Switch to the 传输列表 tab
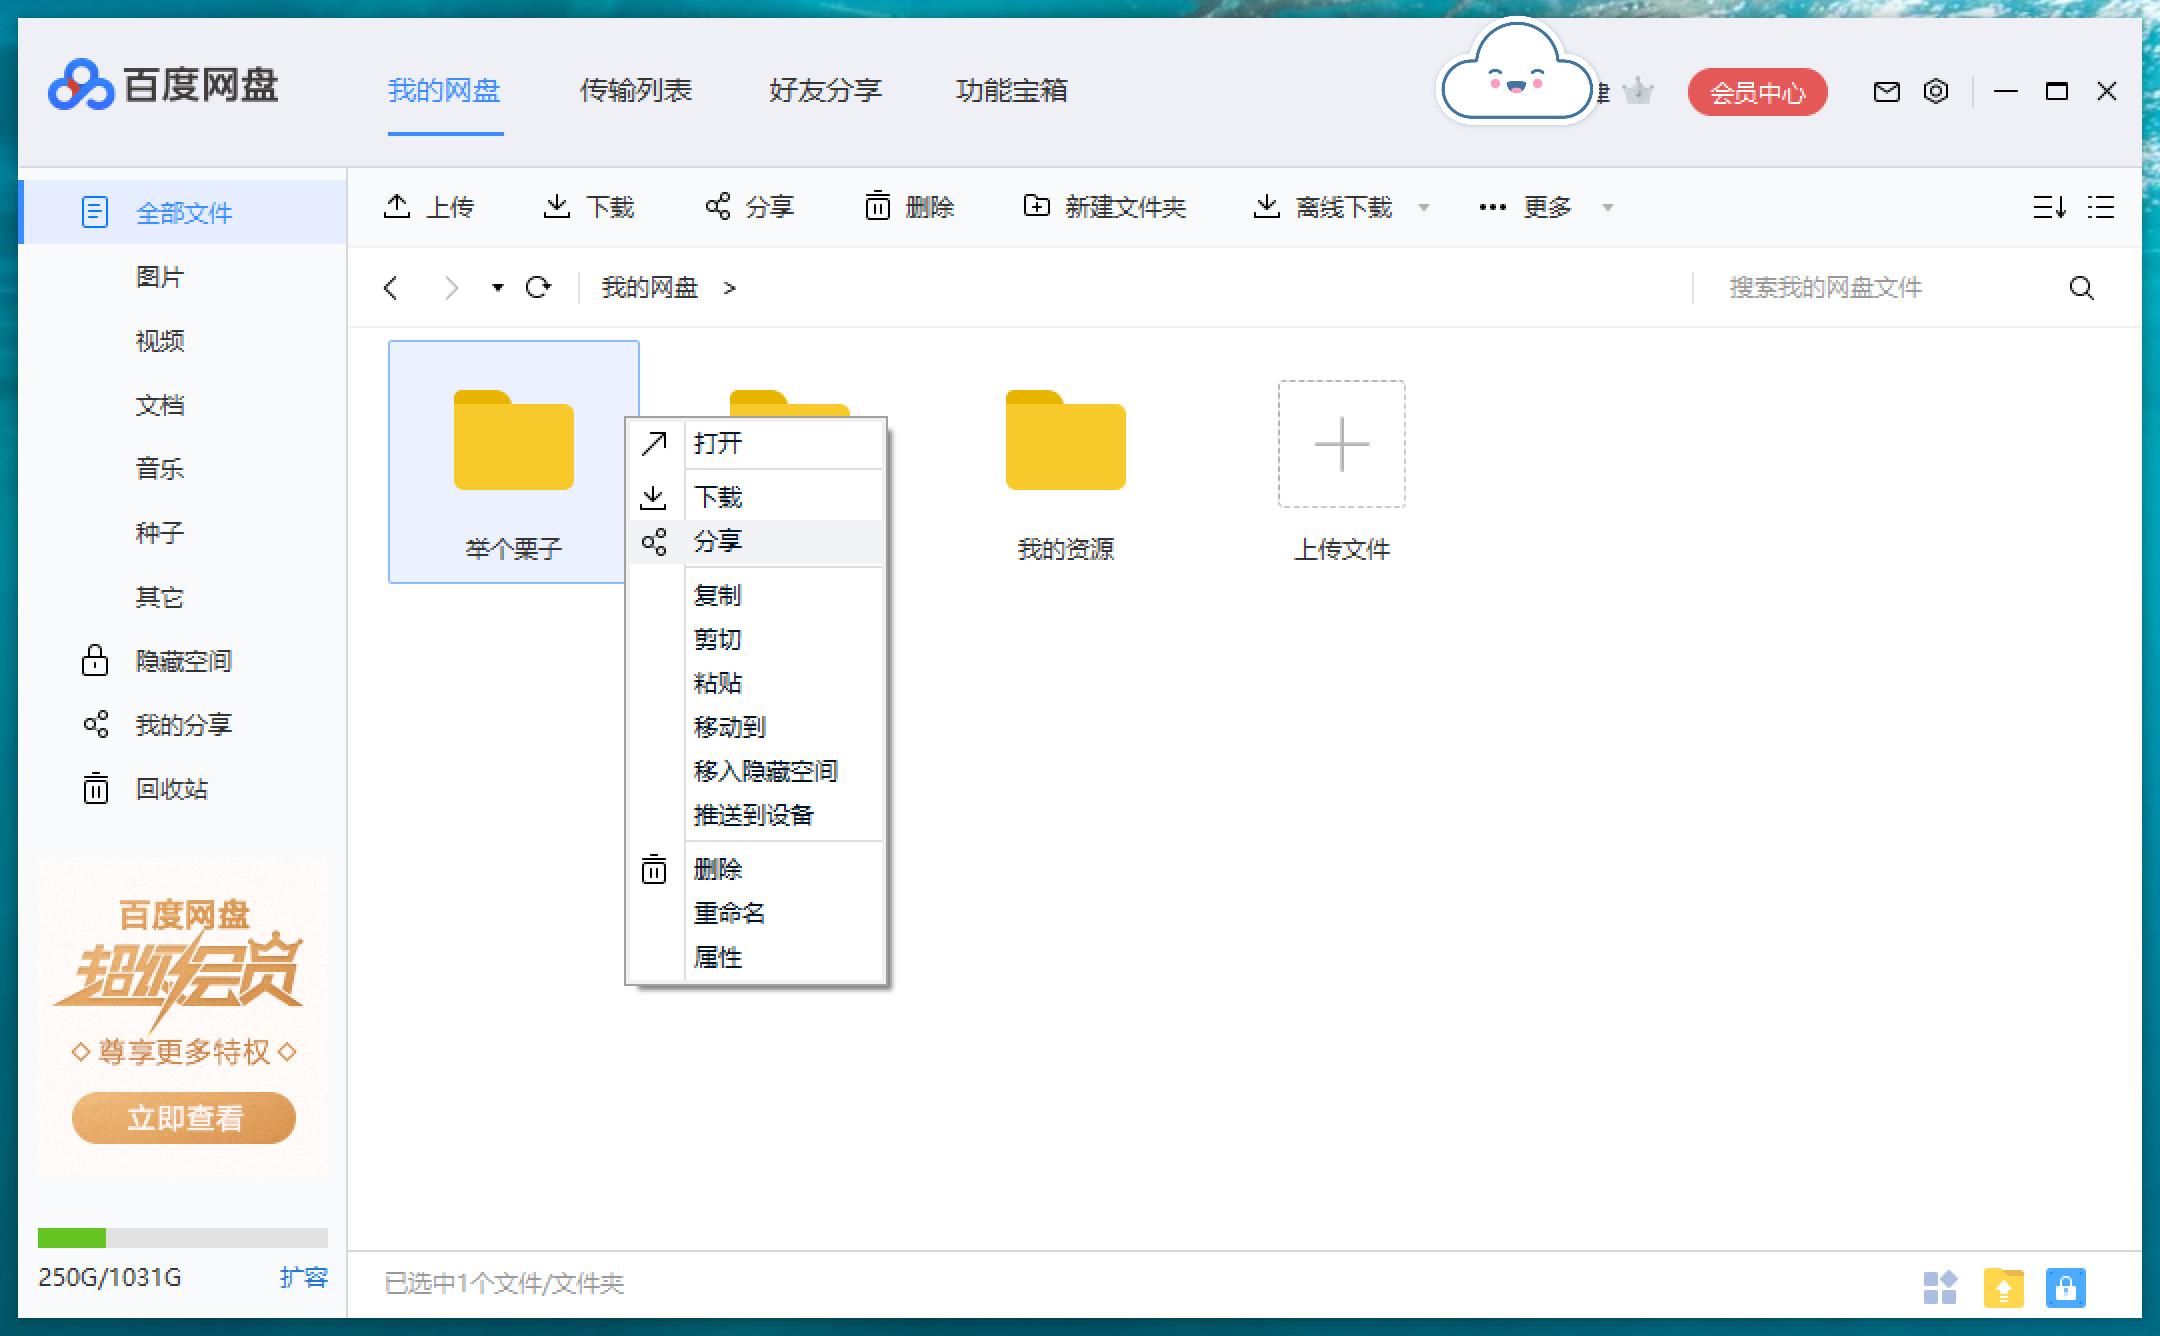Screen dimensions: 2160x1336 tap(637, 91)
